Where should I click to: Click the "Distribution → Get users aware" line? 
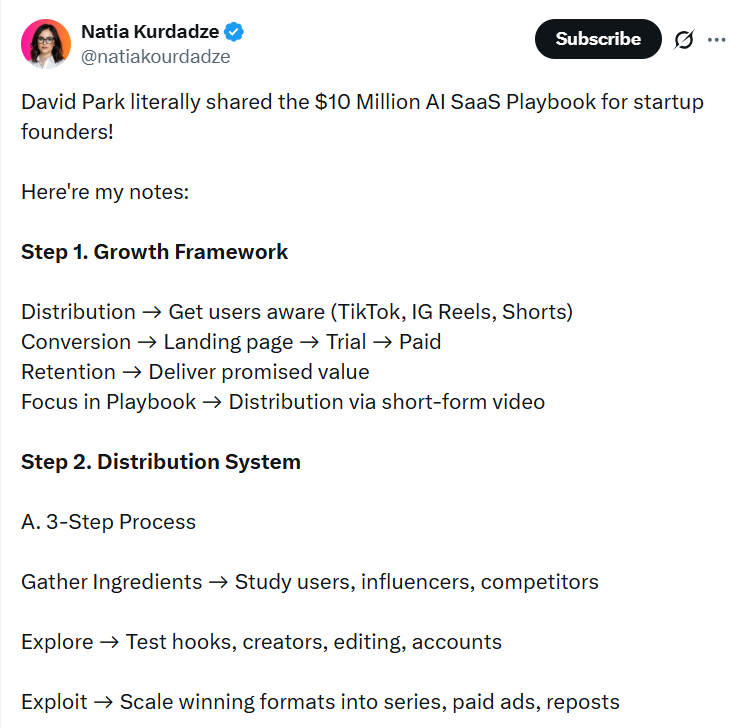point(296,312)
